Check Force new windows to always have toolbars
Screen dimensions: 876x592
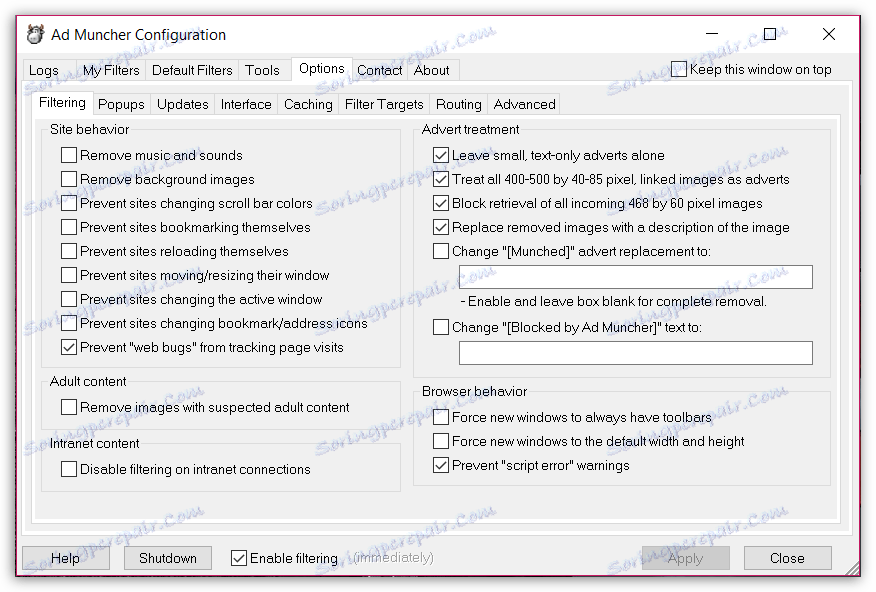click(441, 417)
